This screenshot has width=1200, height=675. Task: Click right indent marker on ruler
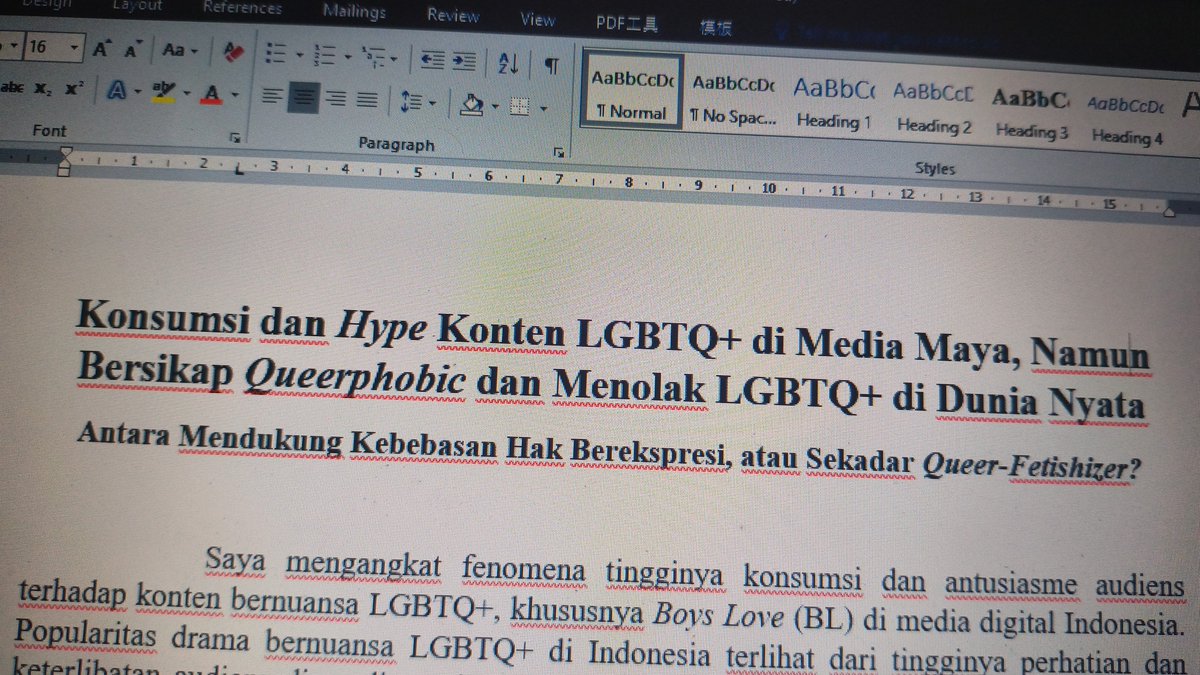(x=1168, y=211)
